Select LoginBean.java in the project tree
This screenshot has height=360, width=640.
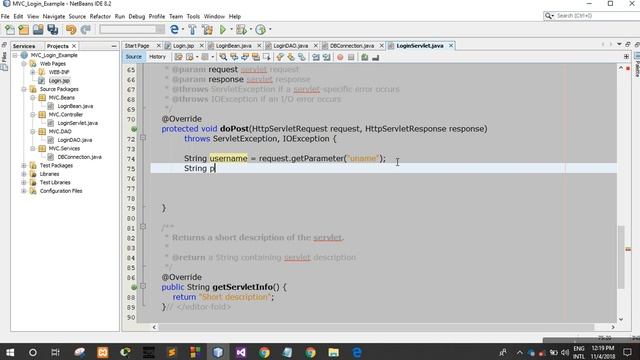[x=75, y=106]
